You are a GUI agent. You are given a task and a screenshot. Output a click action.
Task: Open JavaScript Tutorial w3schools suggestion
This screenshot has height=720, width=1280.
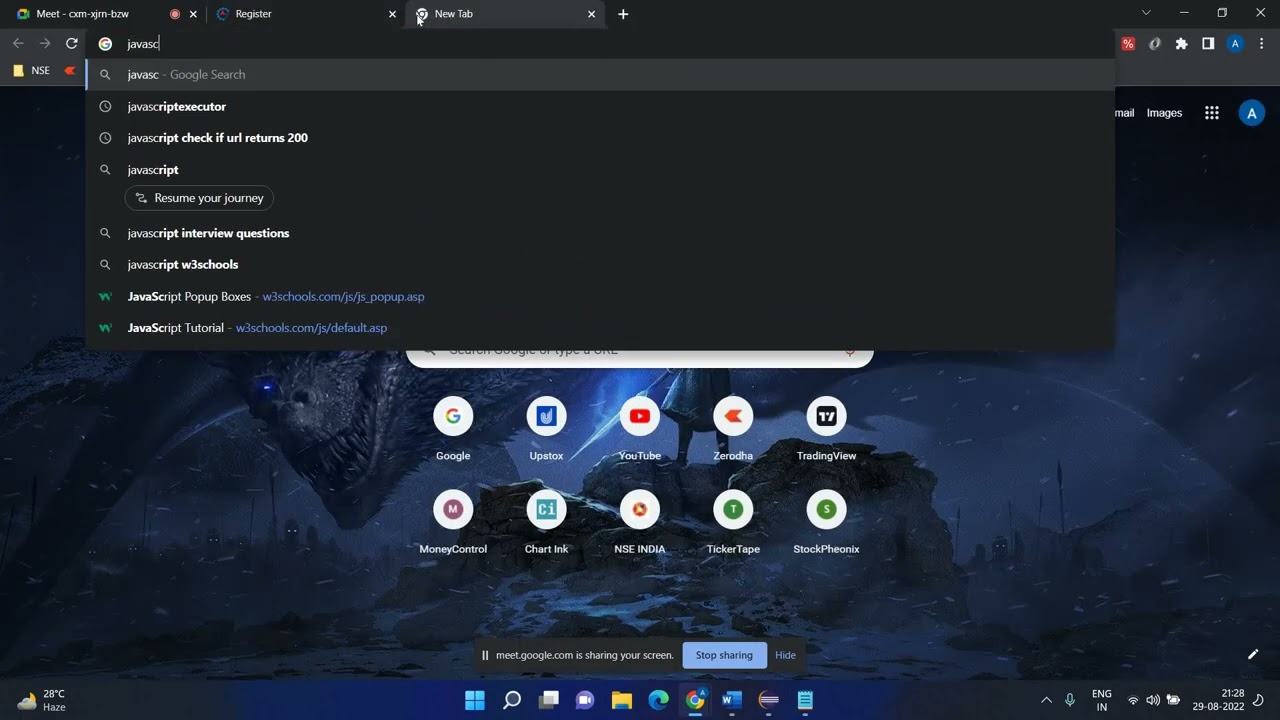(x=600, y=328)
